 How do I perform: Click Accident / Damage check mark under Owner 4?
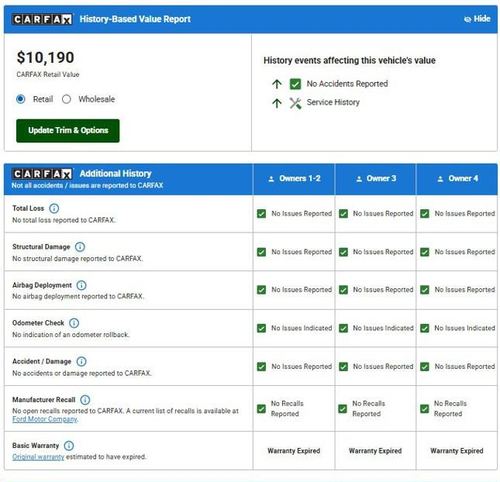[x=425, y=367]
